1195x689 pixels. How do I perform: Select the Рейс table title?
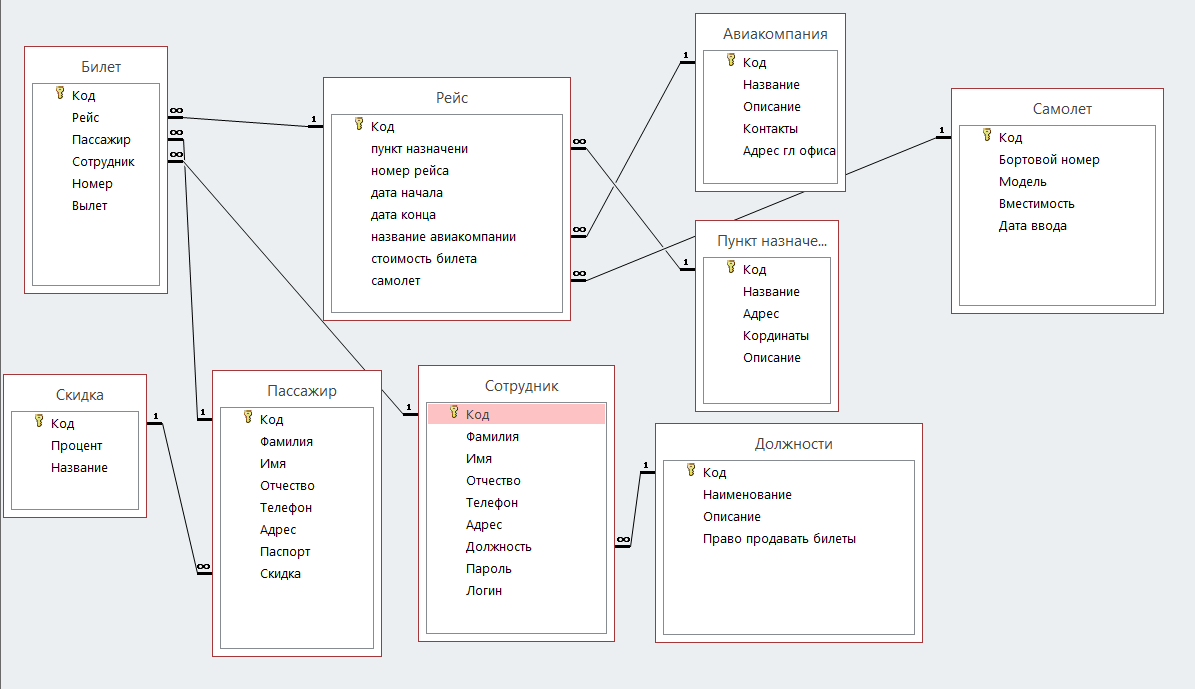coord(452,98)
